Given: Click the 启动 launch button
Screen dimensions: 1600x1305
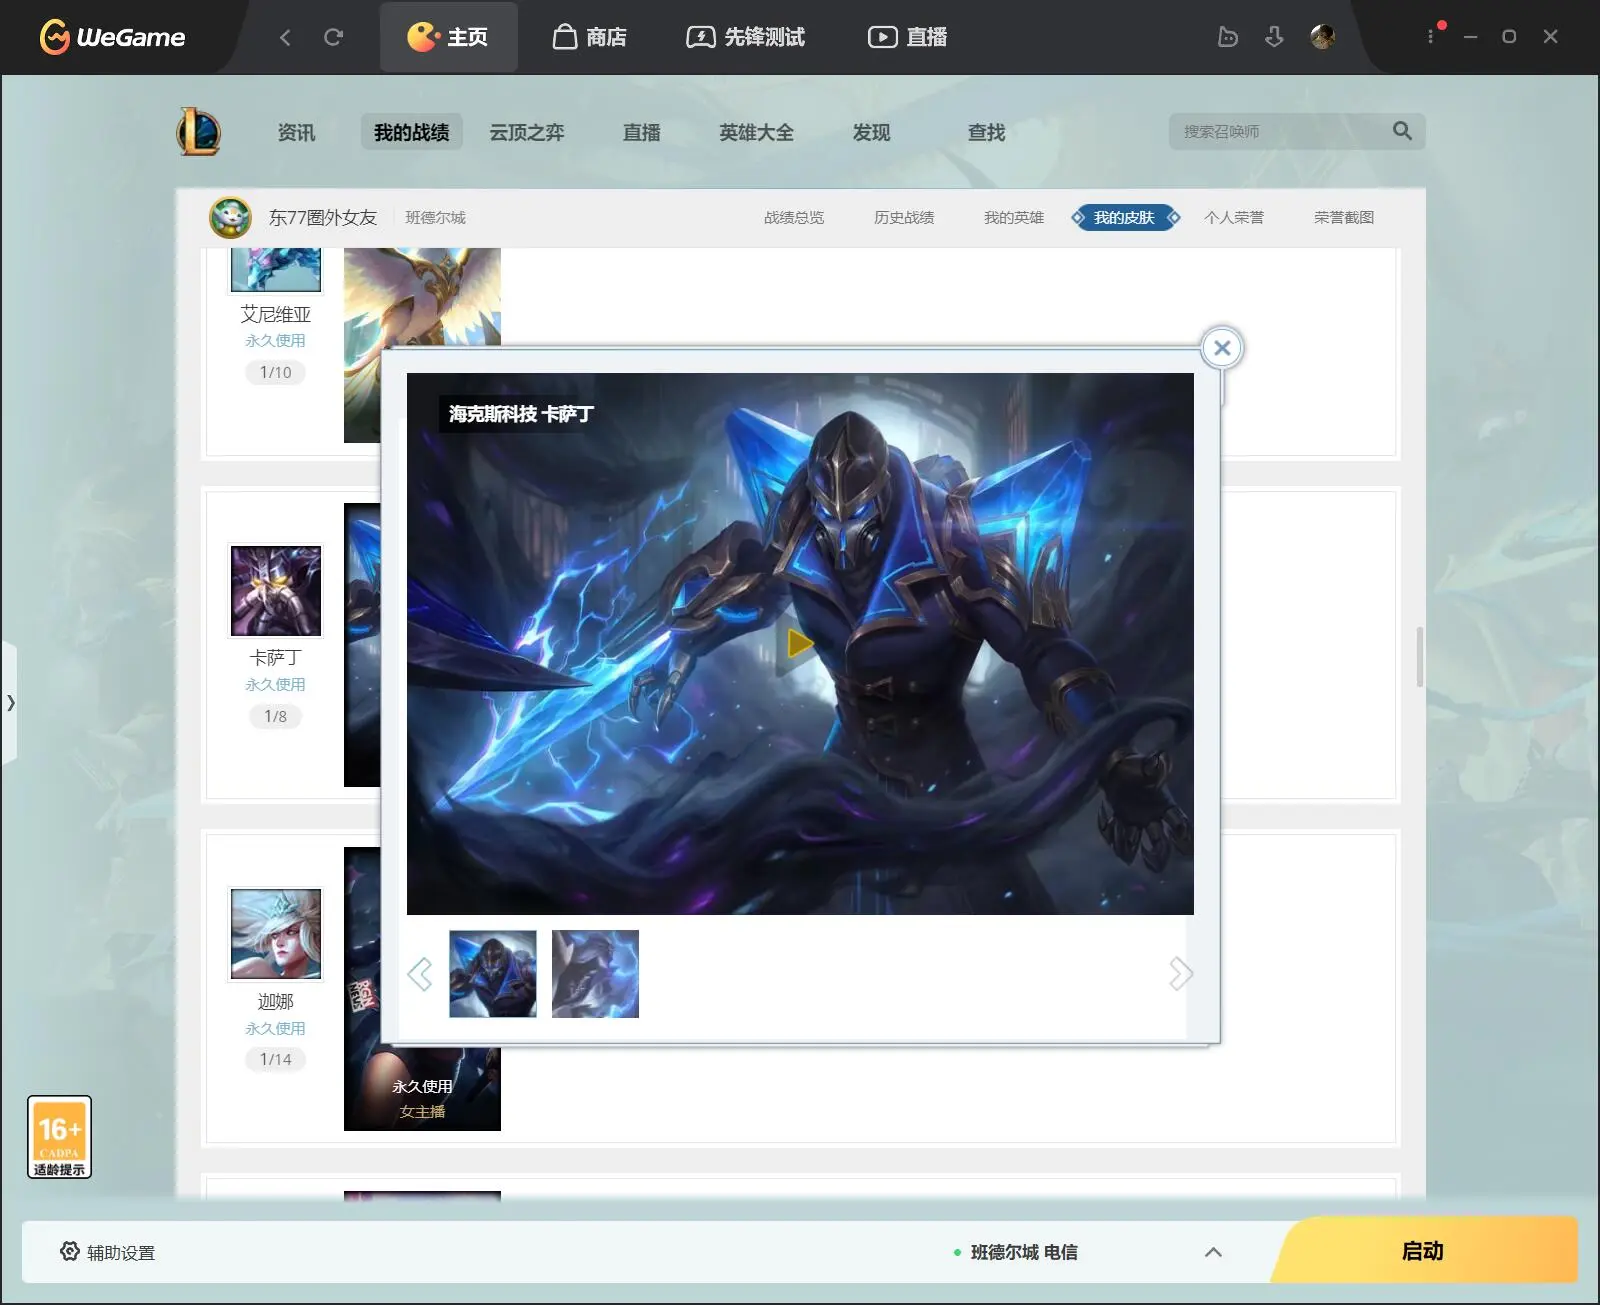Looking at the screenshot, I should click(1423, 1250).
